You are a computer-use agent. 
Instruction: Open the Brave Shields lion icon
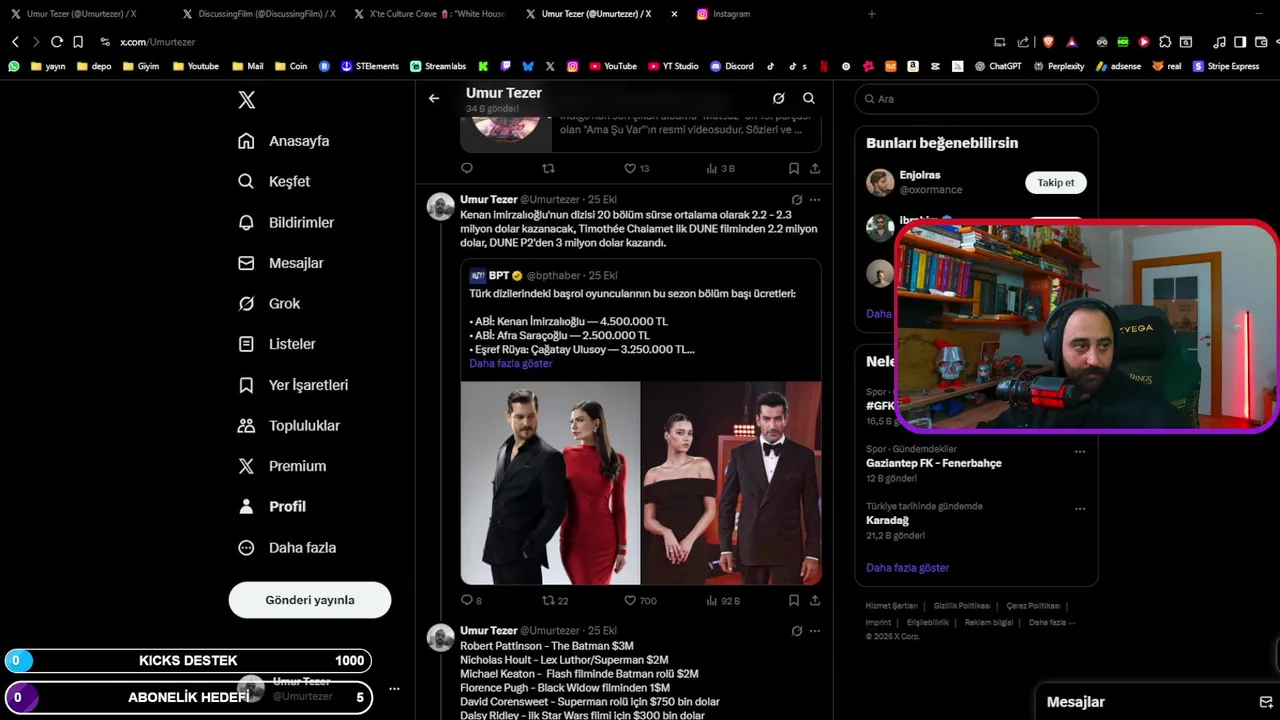[1048, 42]
